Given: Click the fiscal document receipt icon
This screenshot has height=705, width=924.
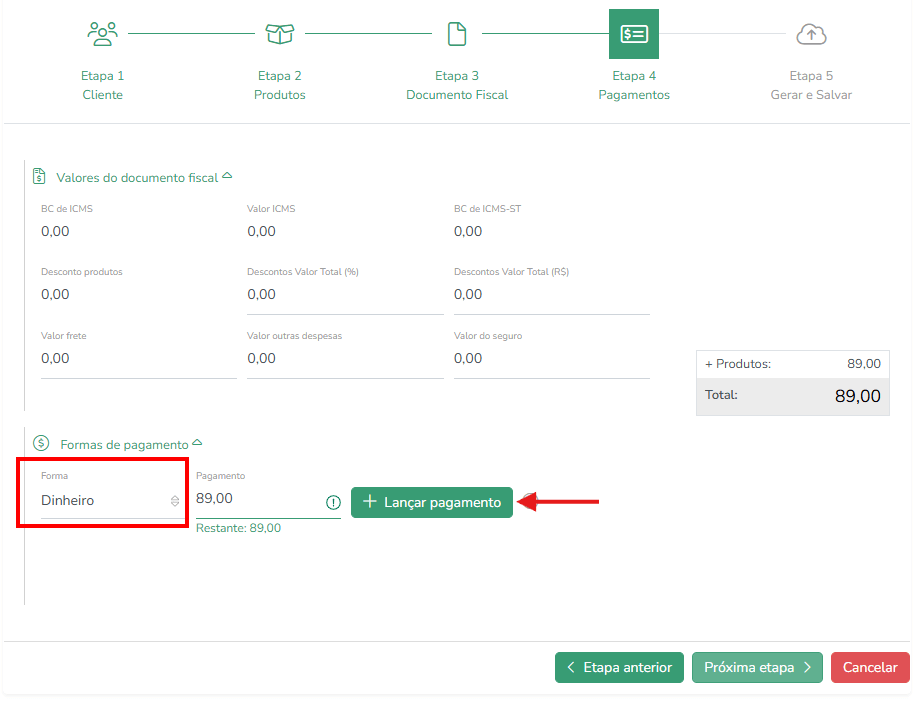Looking at the screenshot, I should [x=39, y=176].
